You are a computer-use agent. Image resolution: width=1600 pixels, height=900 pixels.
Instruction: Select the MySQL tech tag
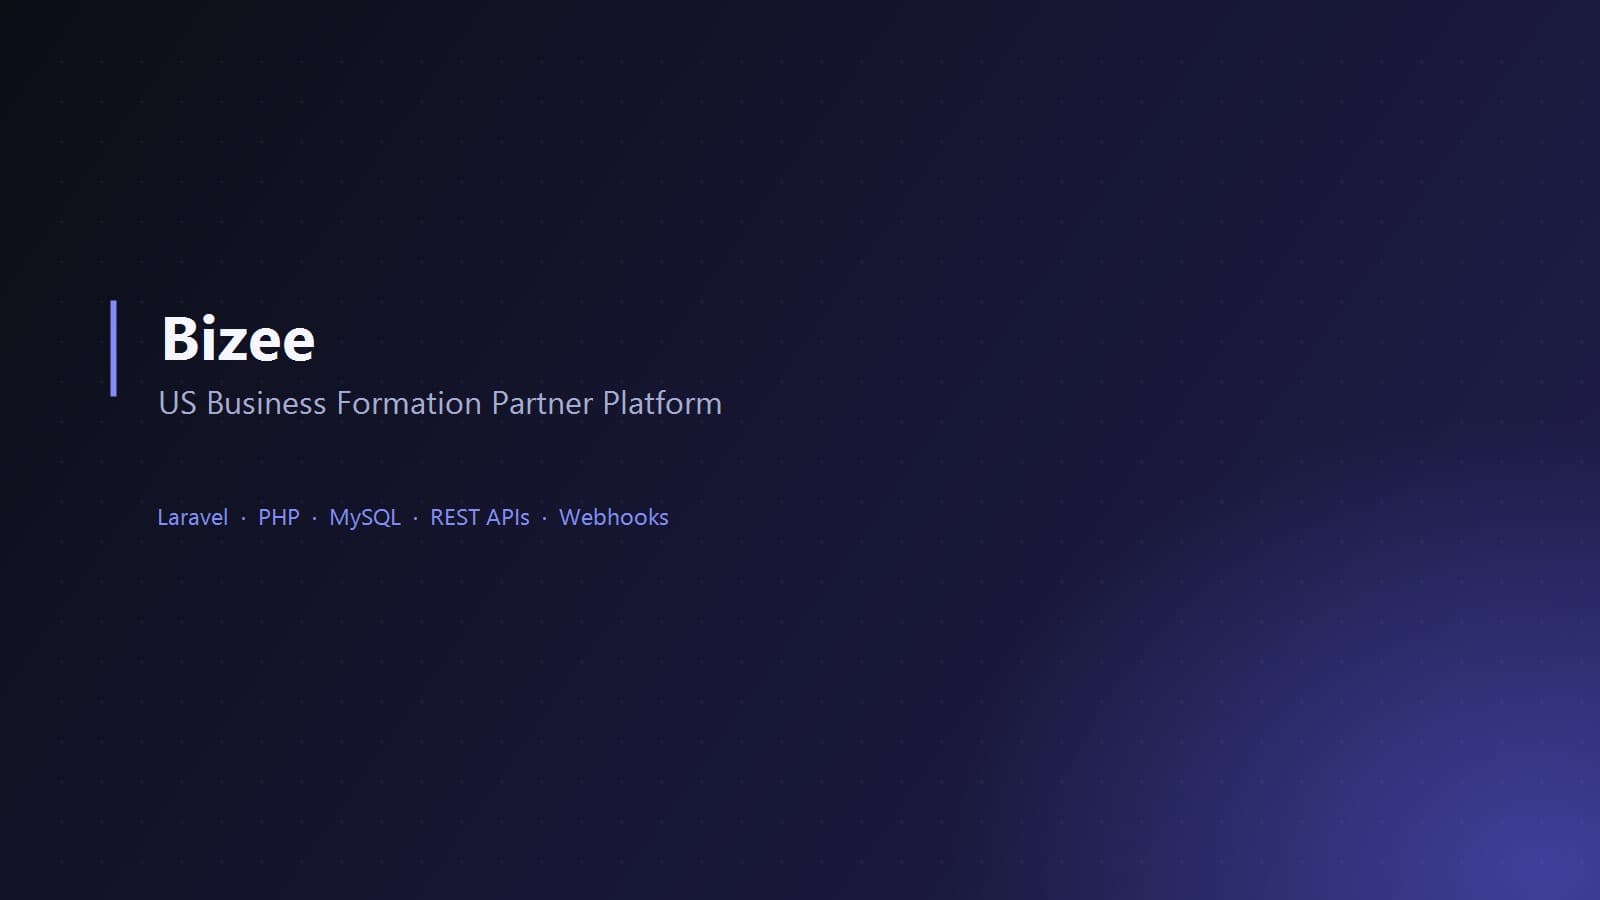tap(365, 517)
